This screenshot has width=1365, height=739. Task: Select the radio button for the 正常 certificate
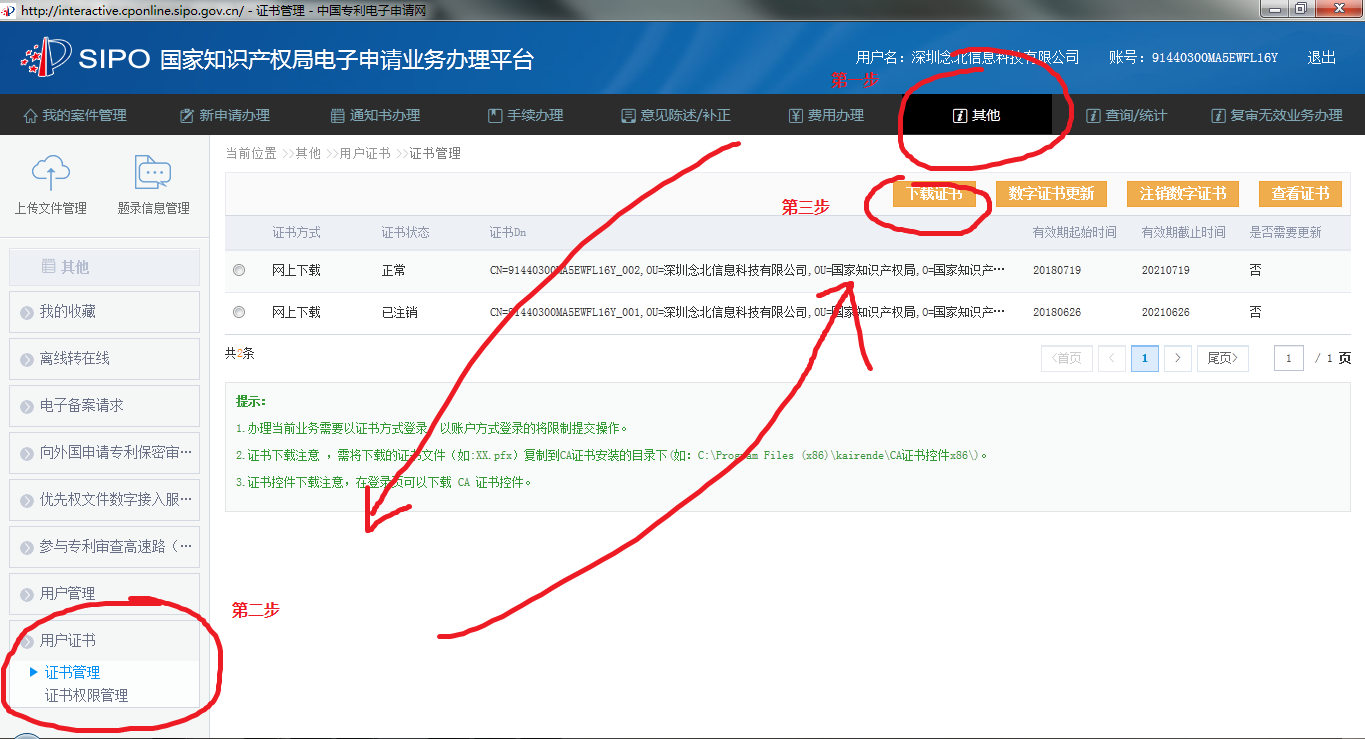[238, 270]
